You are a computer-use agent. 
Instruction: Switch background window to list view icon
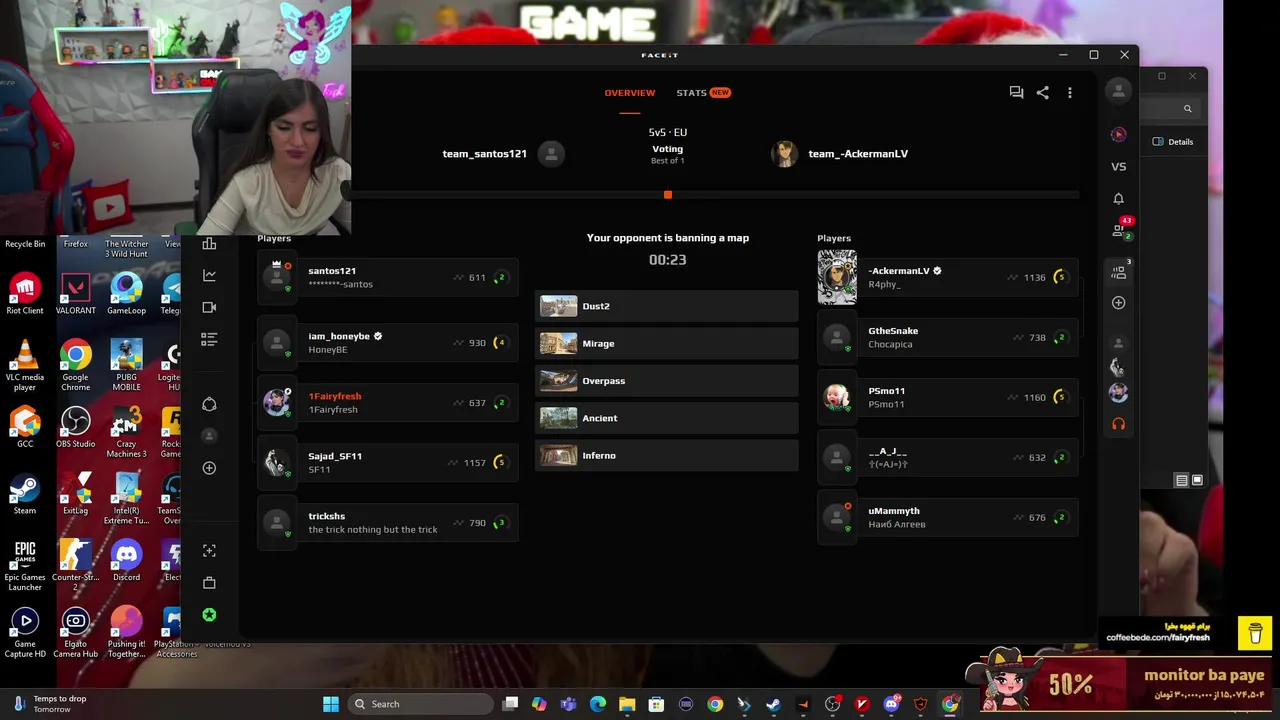[x=1181, y=480]
